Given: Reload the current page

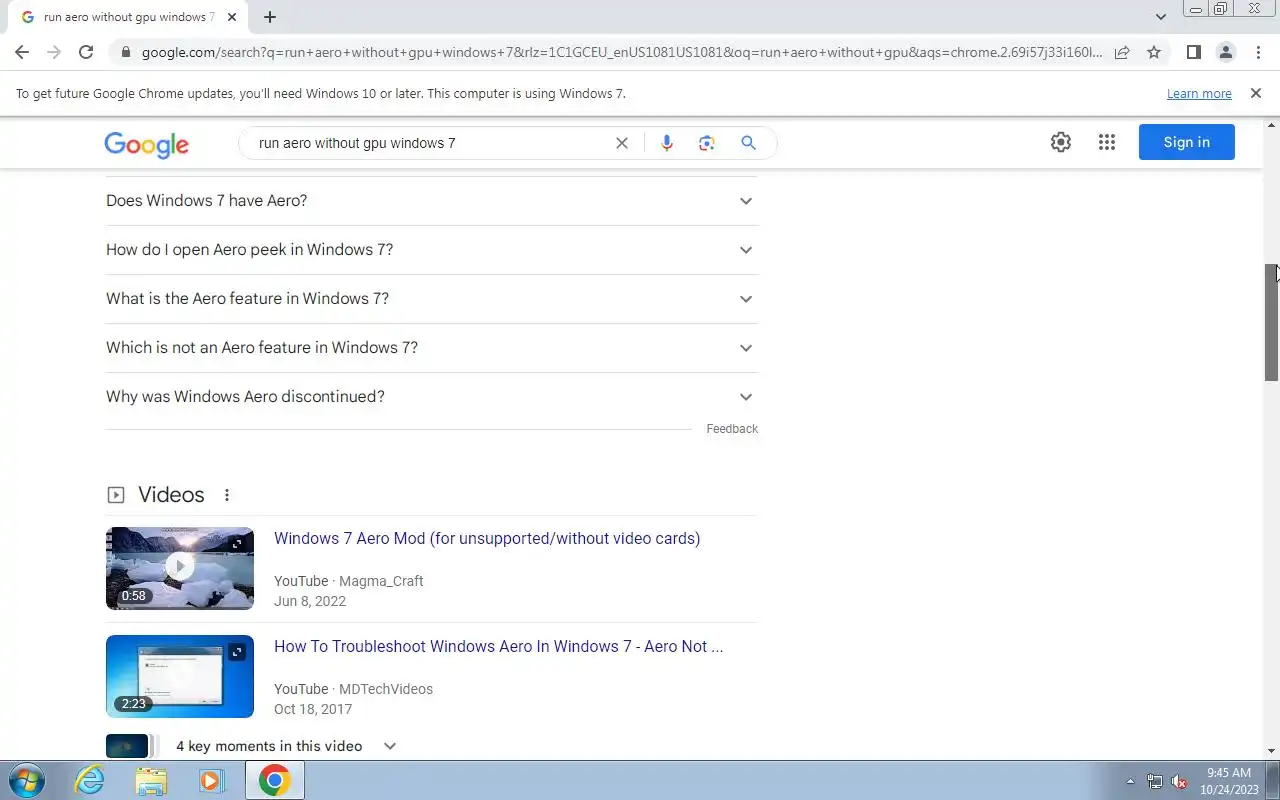Looking at the screenshot, I should point(86,52).
